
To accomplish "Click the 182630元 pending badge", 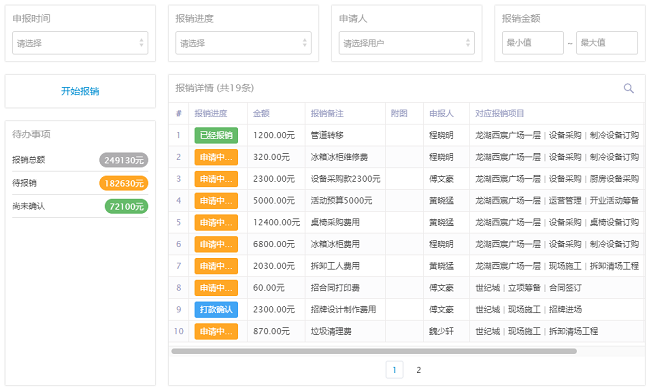I will [x=124, y=183].
